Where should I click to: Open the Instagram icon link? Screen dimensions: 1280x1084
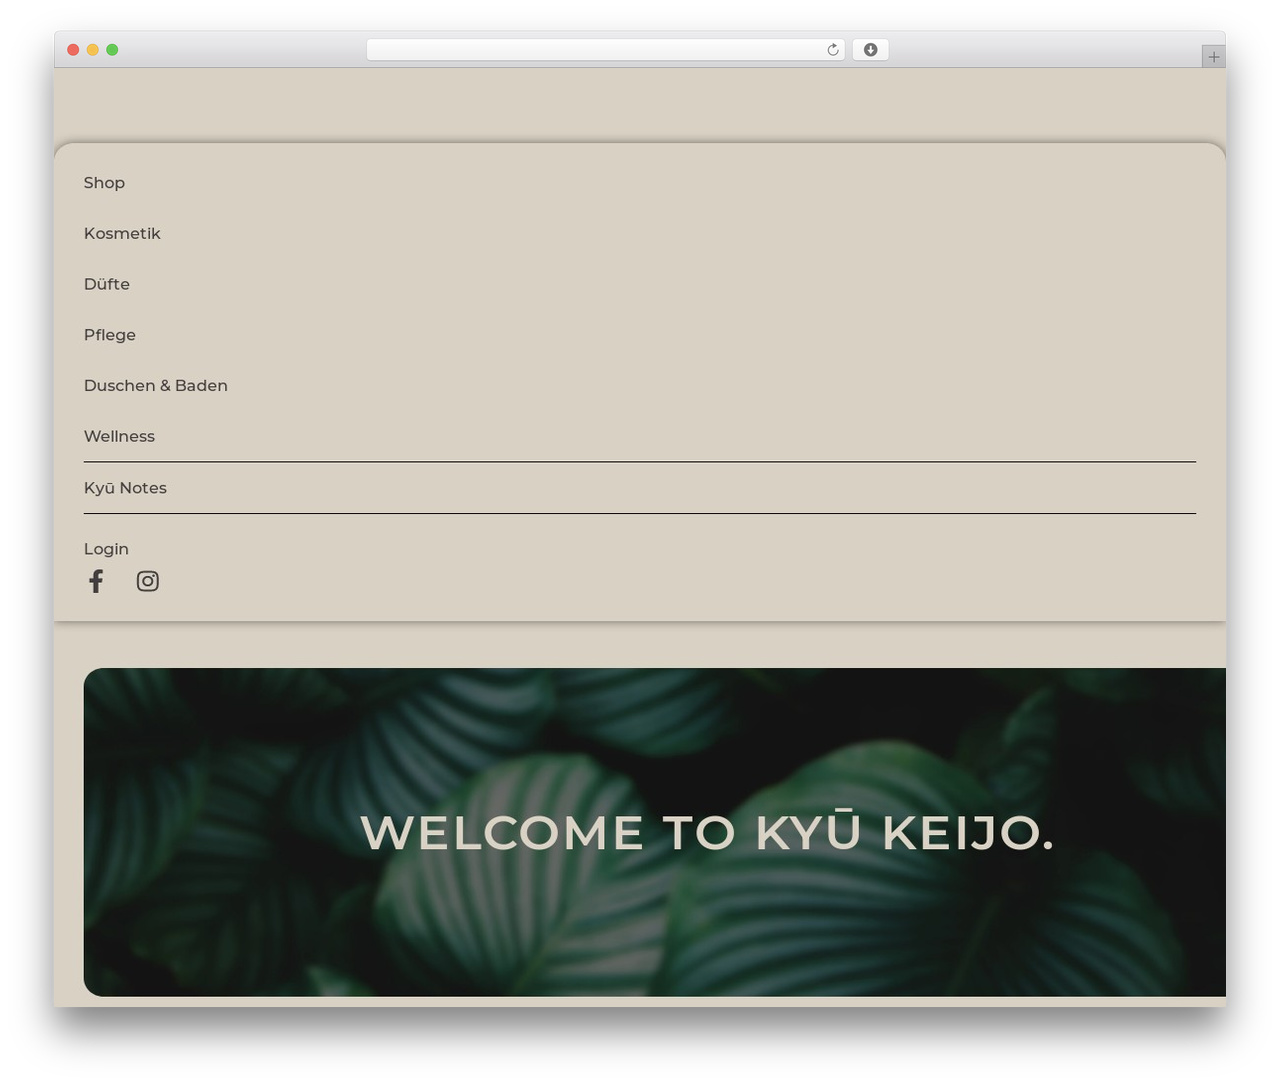148,581
